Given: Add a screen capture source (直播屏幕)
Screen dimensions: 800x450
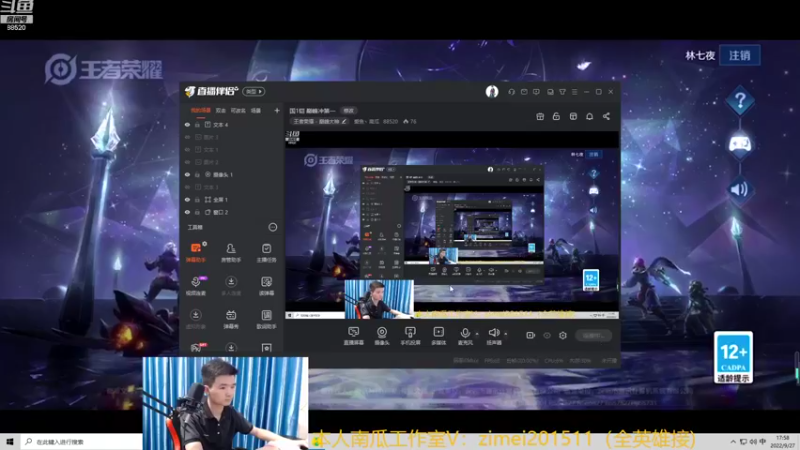Looking at the screenshot, I should coord(353,336).
